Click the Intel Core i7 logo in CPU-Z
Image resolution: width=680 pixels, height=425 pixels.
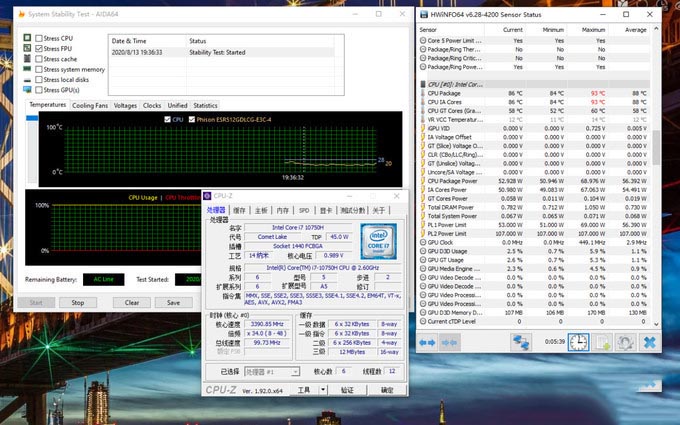point(379,242)
